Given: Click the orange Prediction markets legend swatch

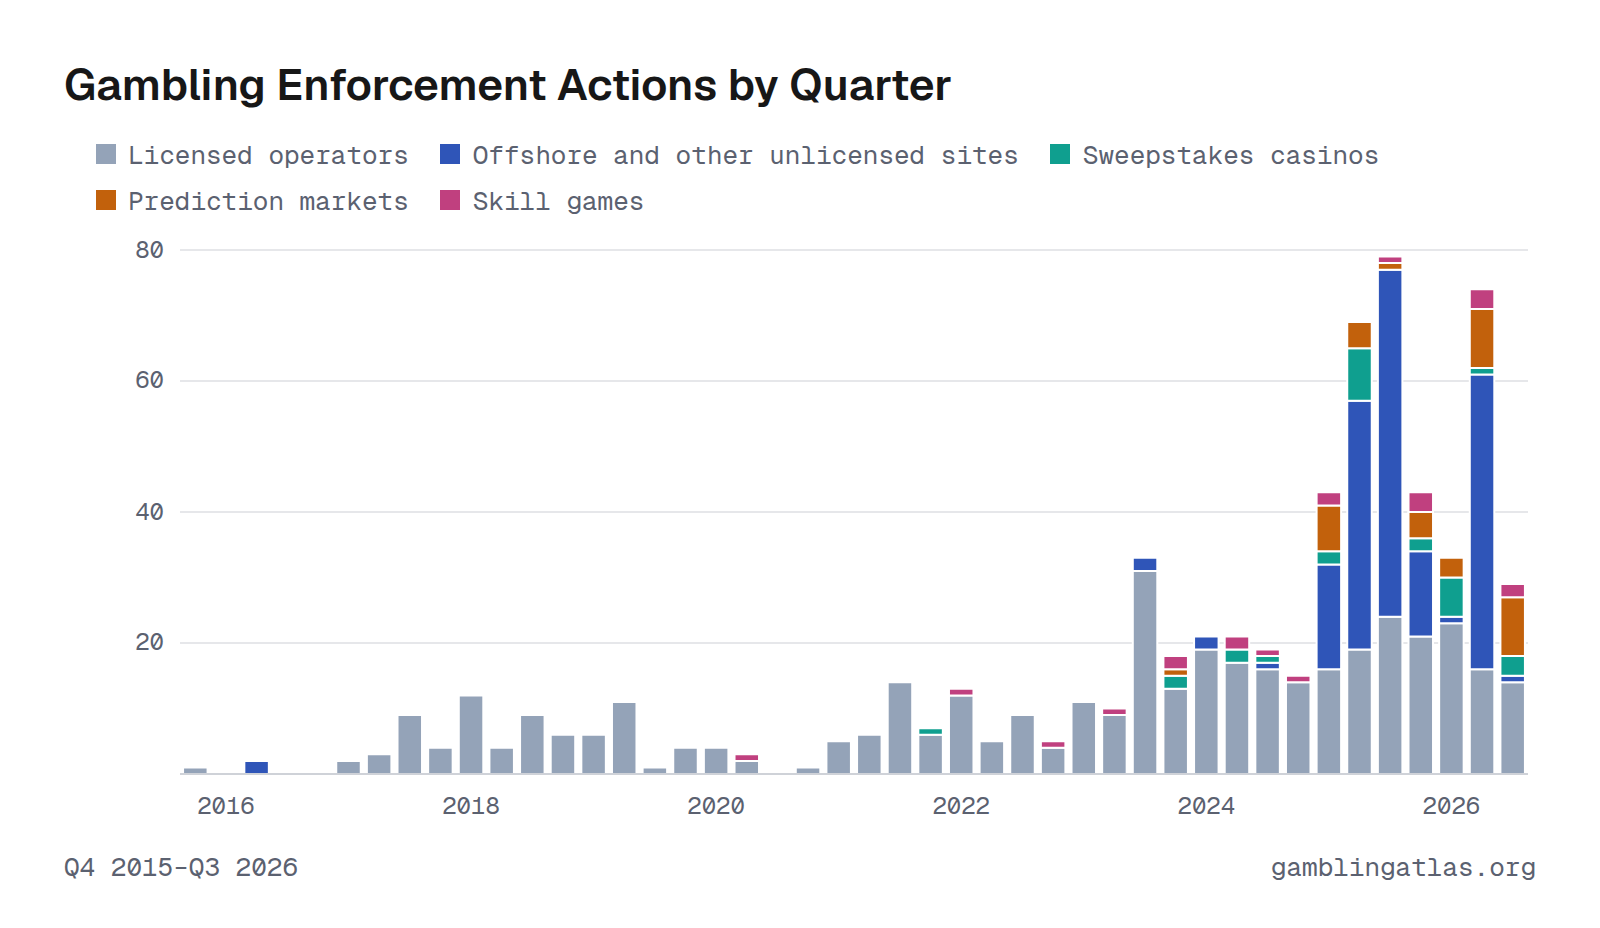Looking at the screenshot, I should [106, 200].
